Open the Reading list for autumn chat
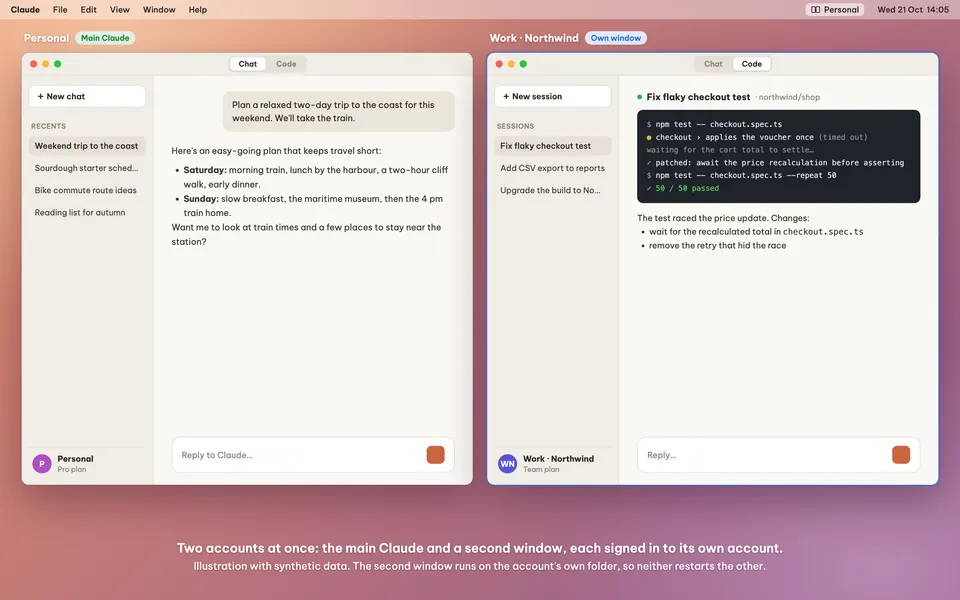 pyautogui.click(x=87, y=212)
